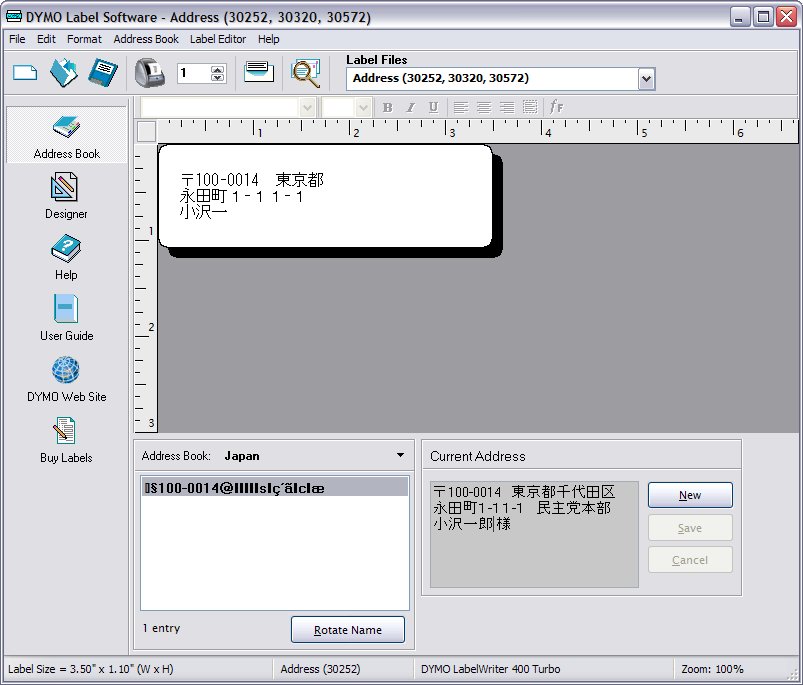Click the Rotate Name button
This screenshot has width=803, height=685.
click(x=348, y=630)
